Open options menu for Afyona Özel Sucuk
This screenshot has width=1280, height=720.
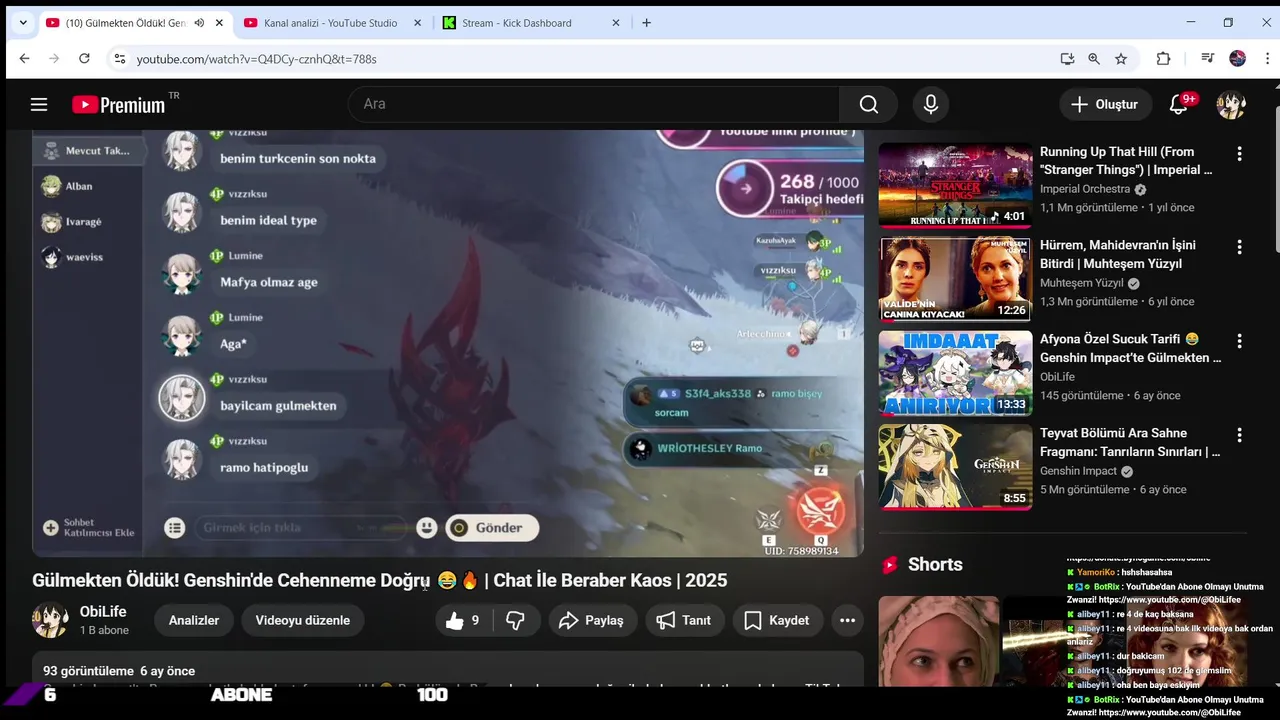pos(1239,341)
